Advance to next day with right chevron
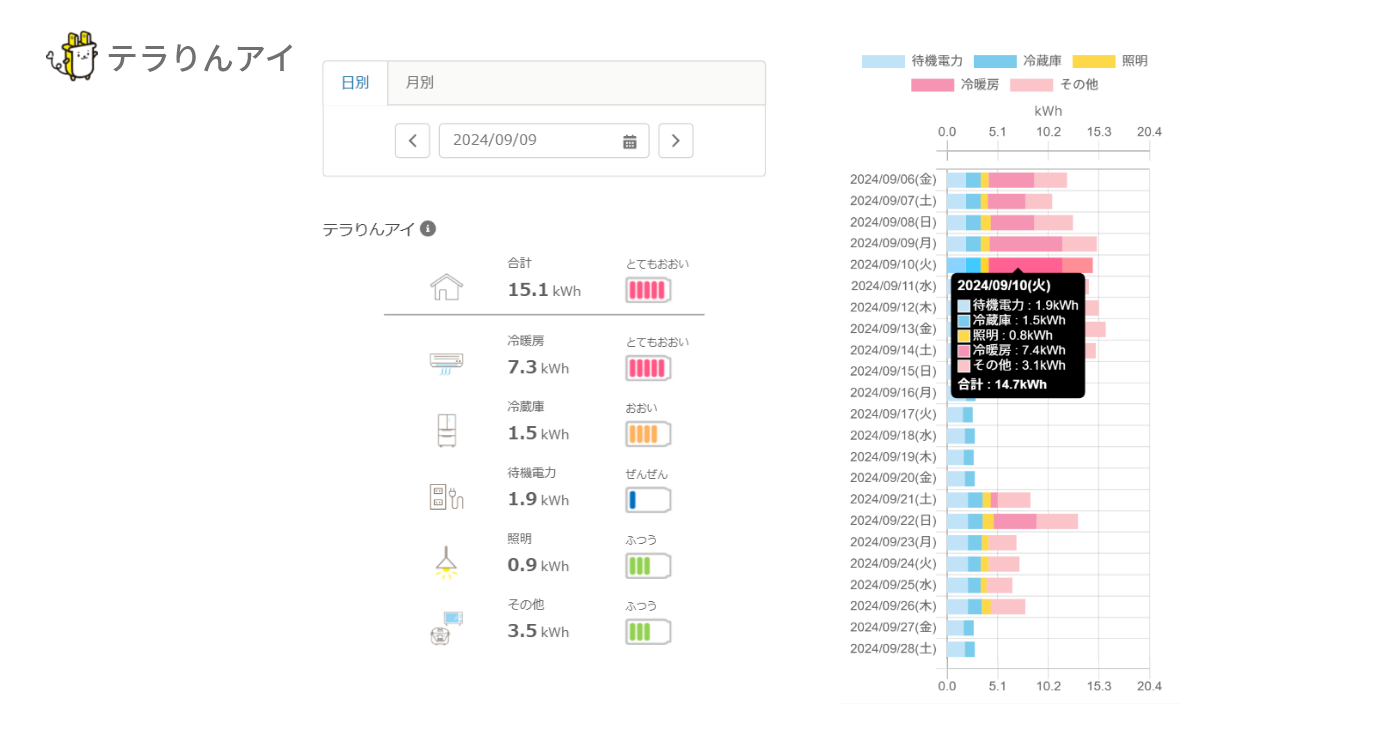Viewport: 1380px width, 740px height. point(676,141)
